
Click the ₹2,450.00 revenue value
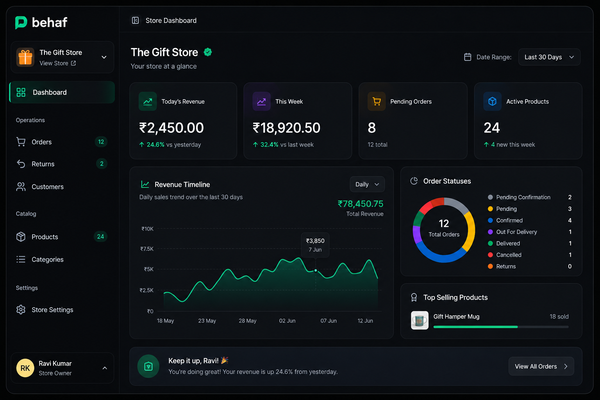point(171,128)
